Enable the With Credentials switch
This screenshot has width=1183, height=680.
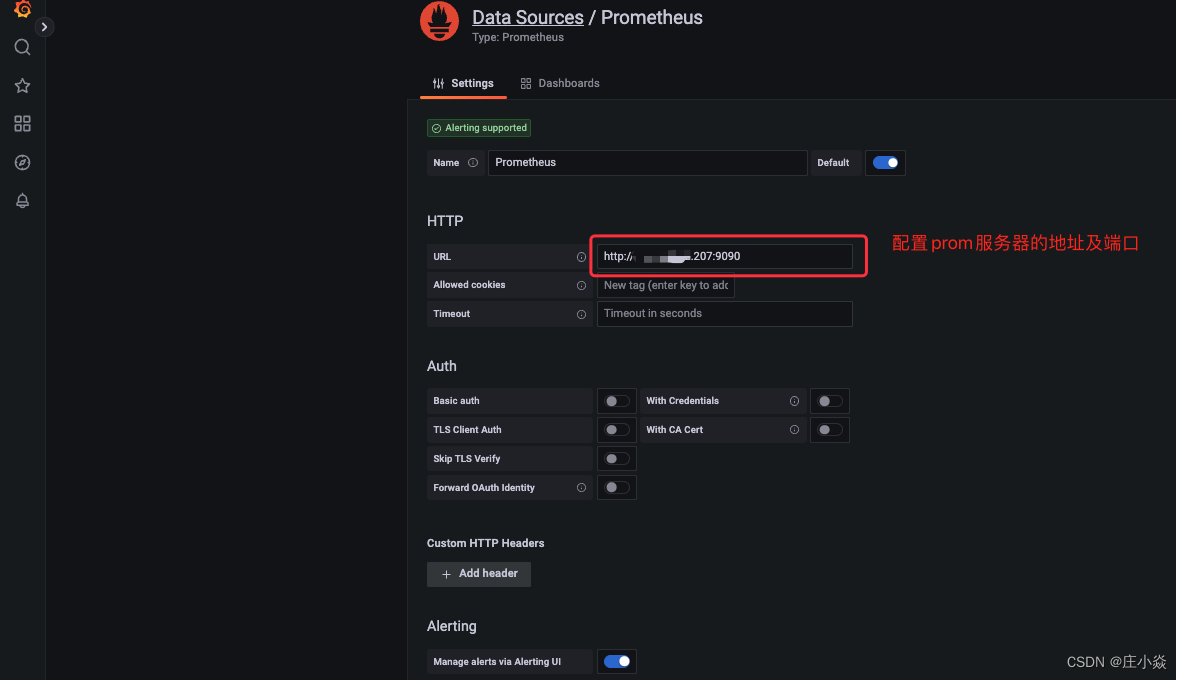829,402
